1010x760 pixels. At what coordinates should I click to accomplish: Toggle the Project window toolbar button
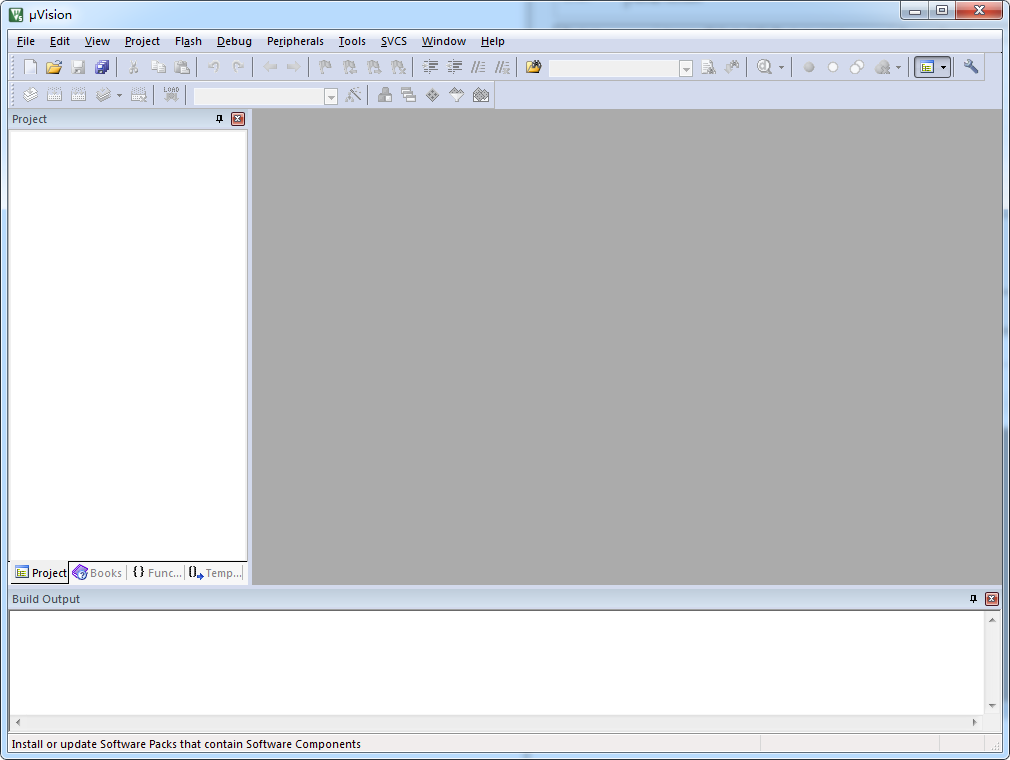tap(927, 67)
